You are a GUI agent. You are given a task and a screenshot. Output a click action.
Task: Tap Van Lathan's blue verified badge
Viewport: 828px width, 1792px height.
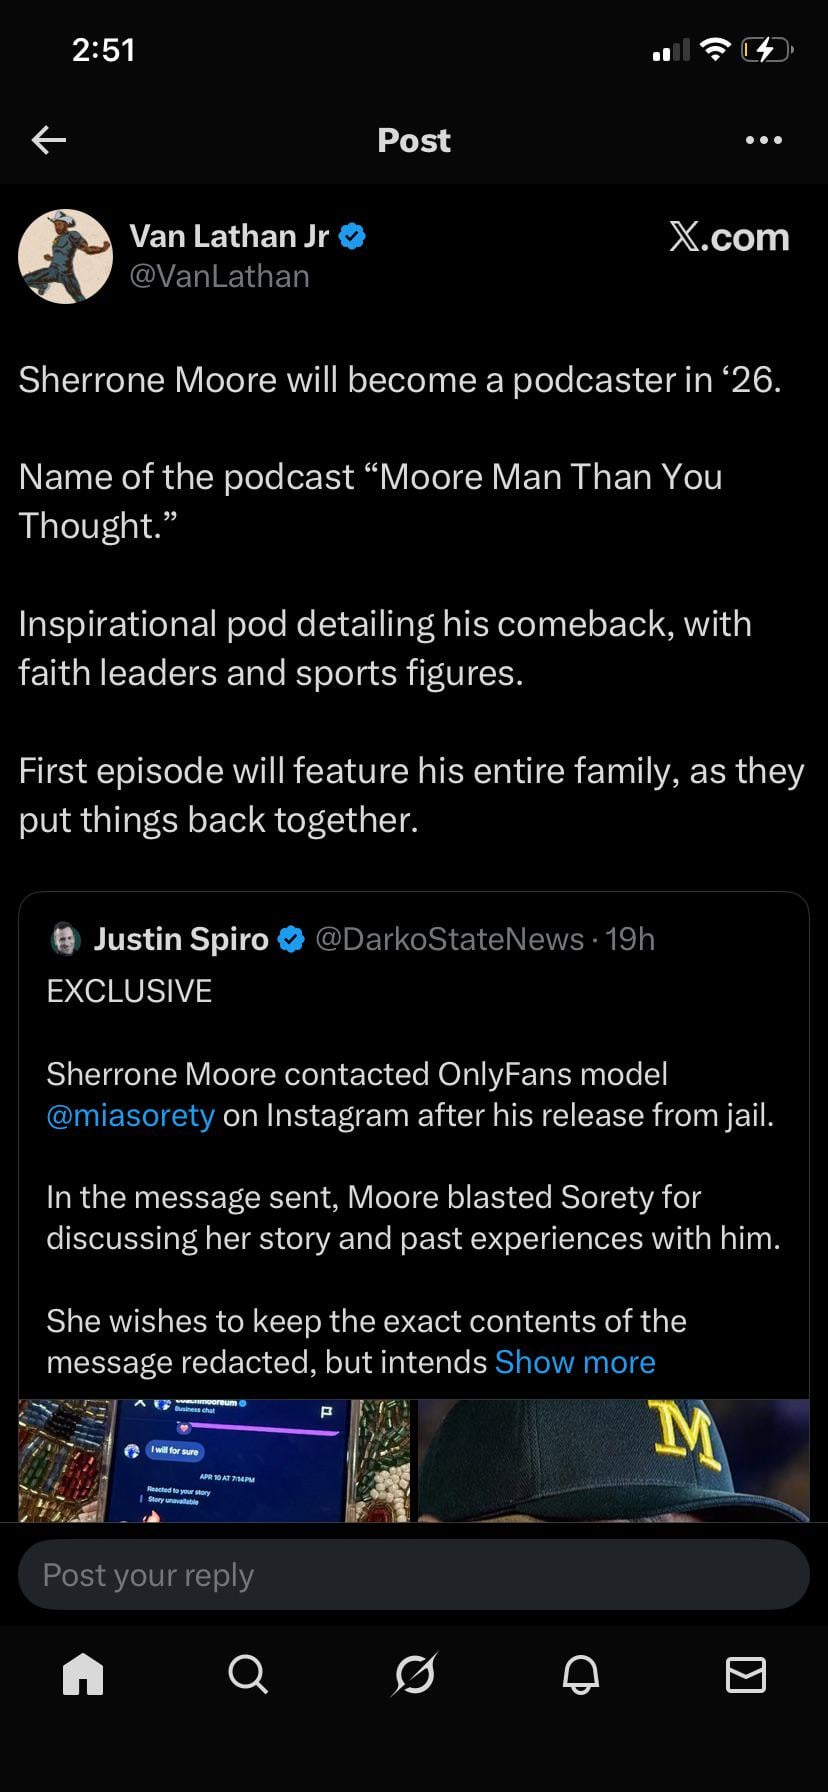[x=352, y=237]
